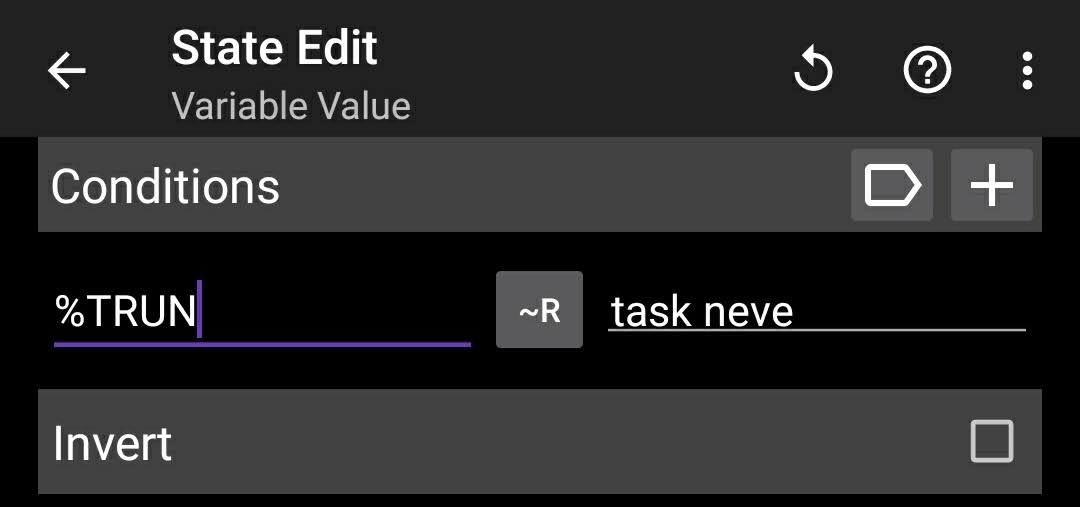Open help via the question mark icon

(927, 70)
